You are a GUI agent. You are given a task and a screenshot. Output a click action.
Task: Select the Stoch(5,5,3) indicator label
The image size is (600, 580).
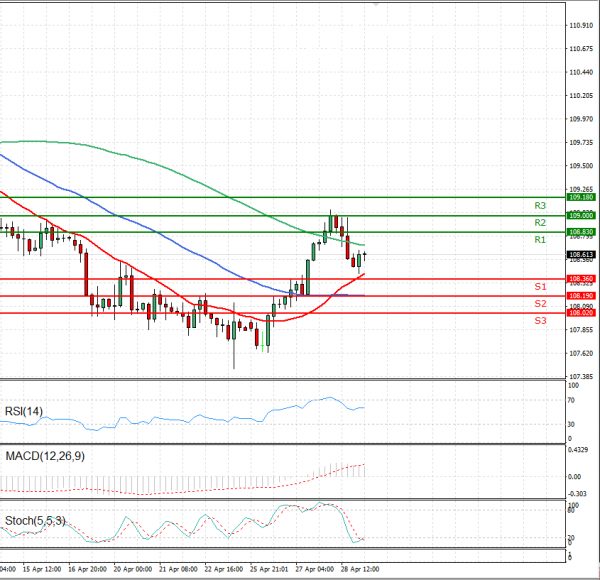(36, 519)
